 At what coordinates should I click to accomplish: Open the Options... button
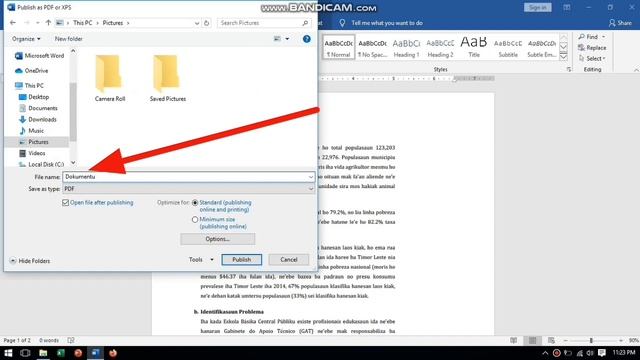point(218,239)
